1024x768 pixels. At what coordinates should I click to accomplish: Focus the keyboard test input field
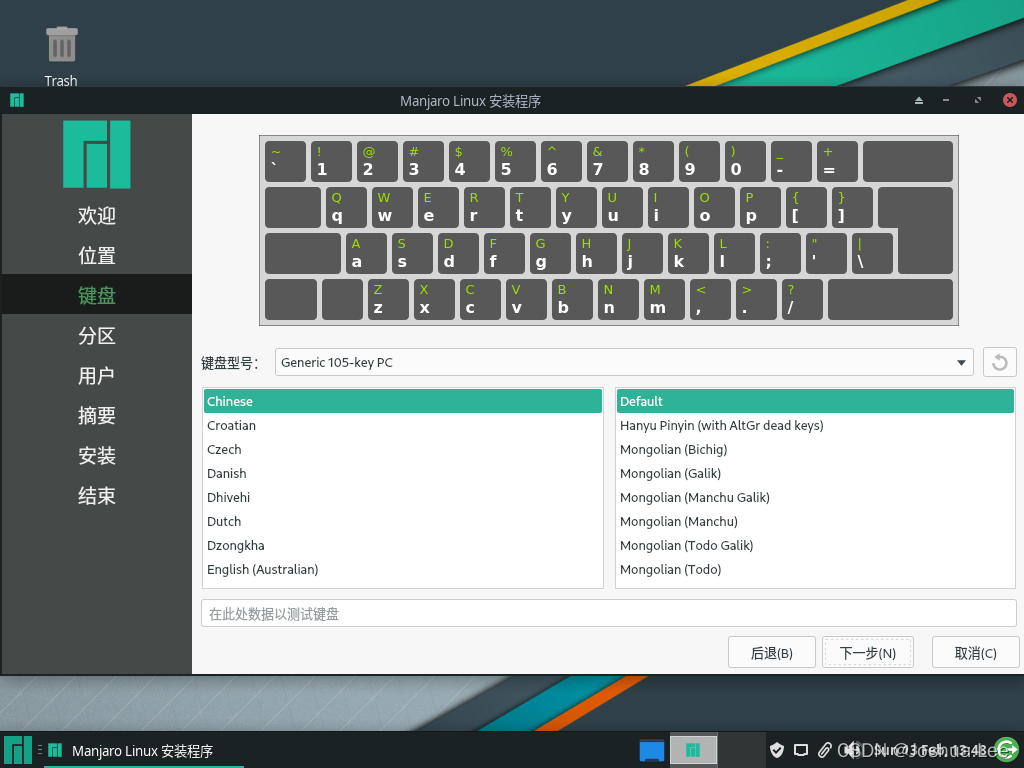(x=609, y=613)
